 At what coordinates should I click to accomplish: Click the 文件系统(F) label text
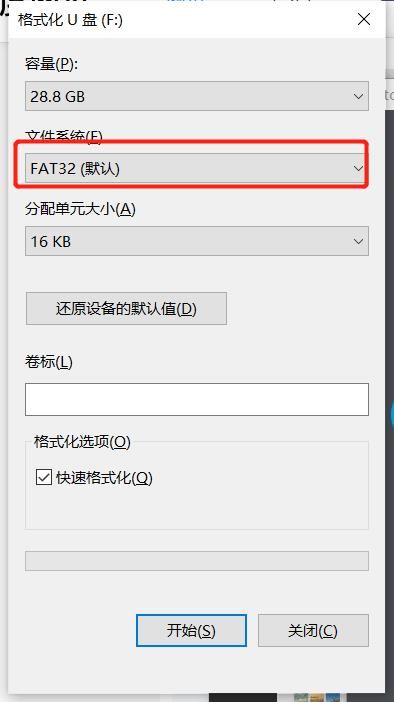(63, 136)
